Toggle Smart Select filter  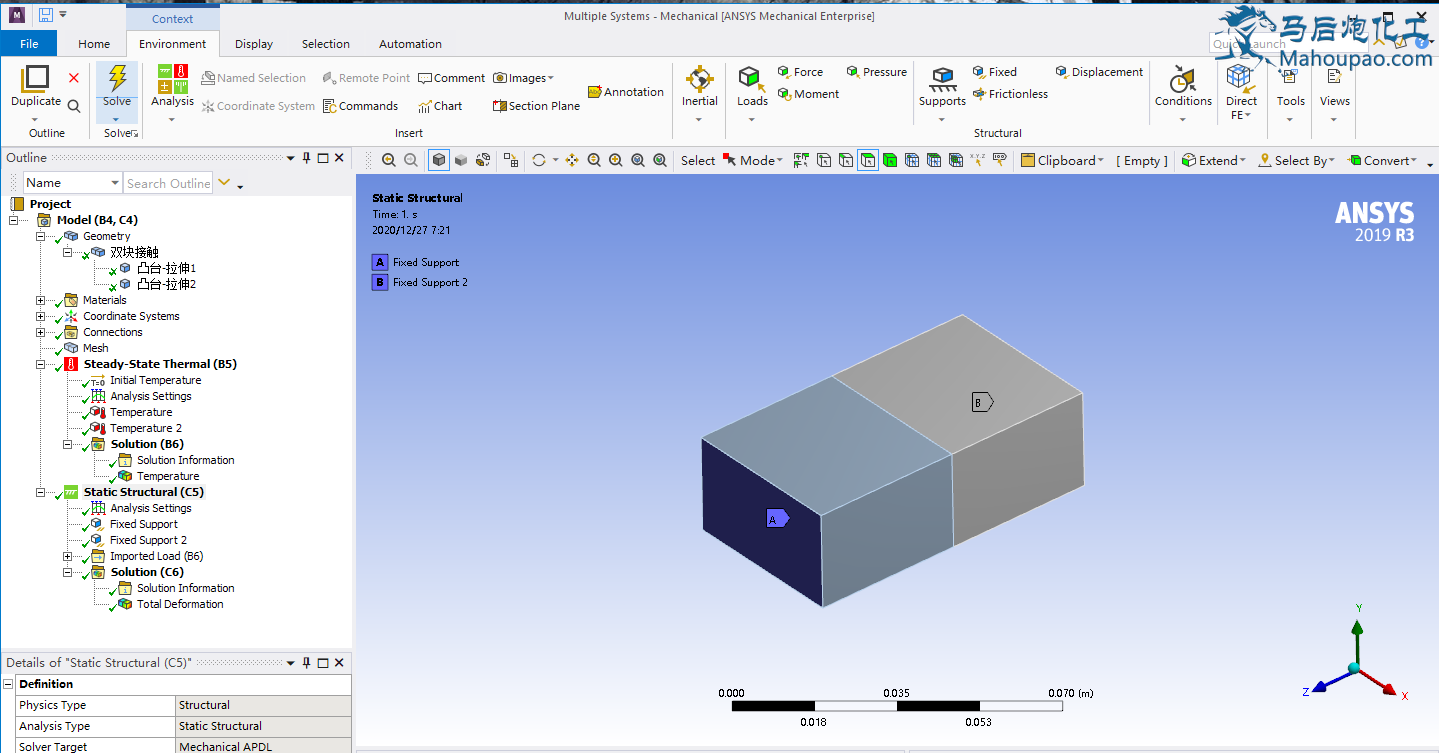(801, 160)
